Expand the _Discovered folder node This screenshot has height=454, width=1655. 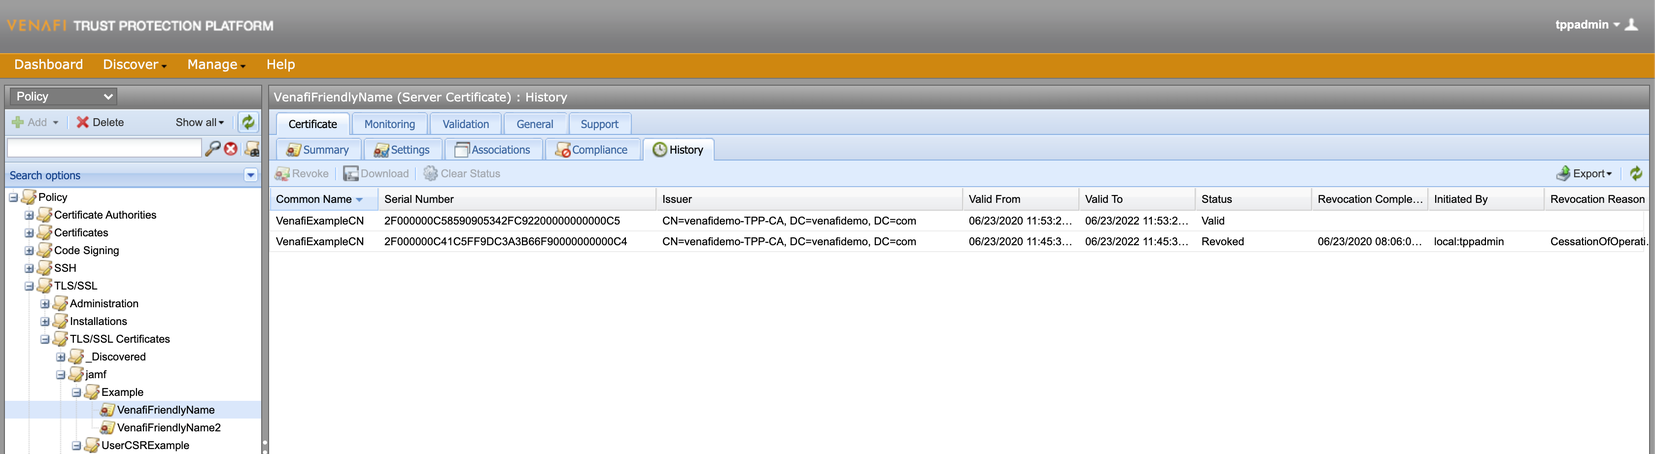point(61,357)
